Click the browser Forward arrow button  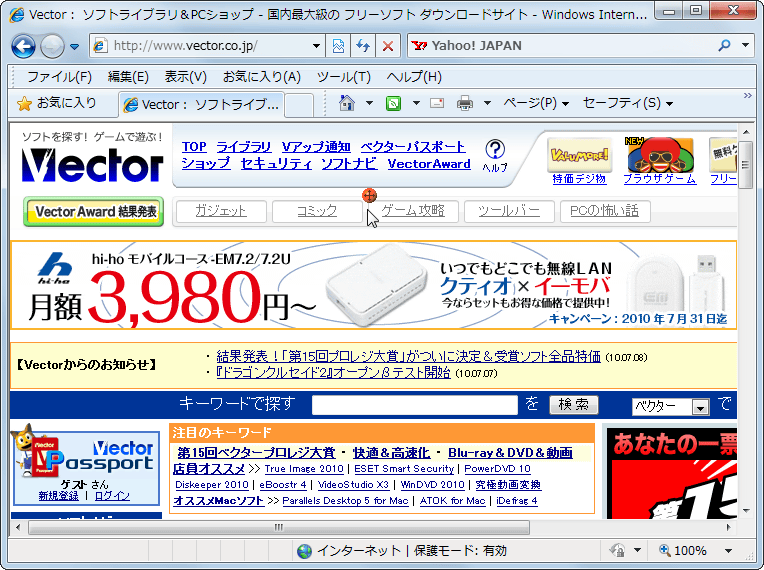[x=52, y=46]
